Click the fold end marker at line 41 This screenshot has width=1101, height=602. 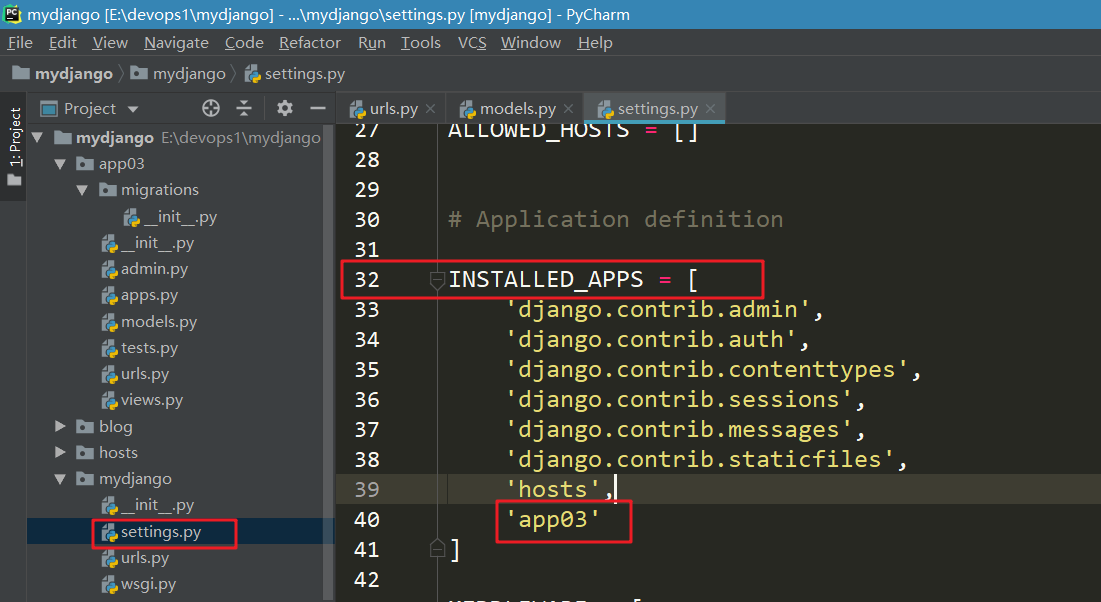tap(437, 549)
